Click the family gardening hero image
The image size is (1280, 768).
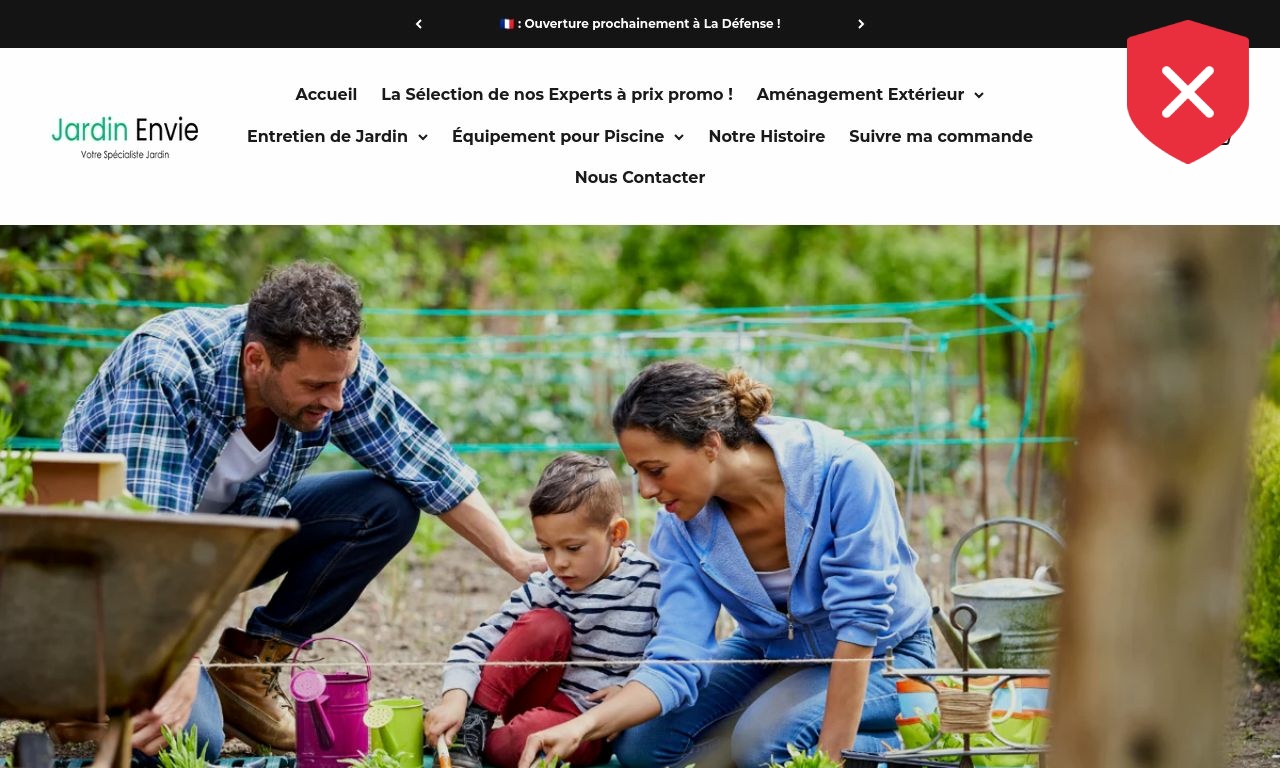pos(640,496)
